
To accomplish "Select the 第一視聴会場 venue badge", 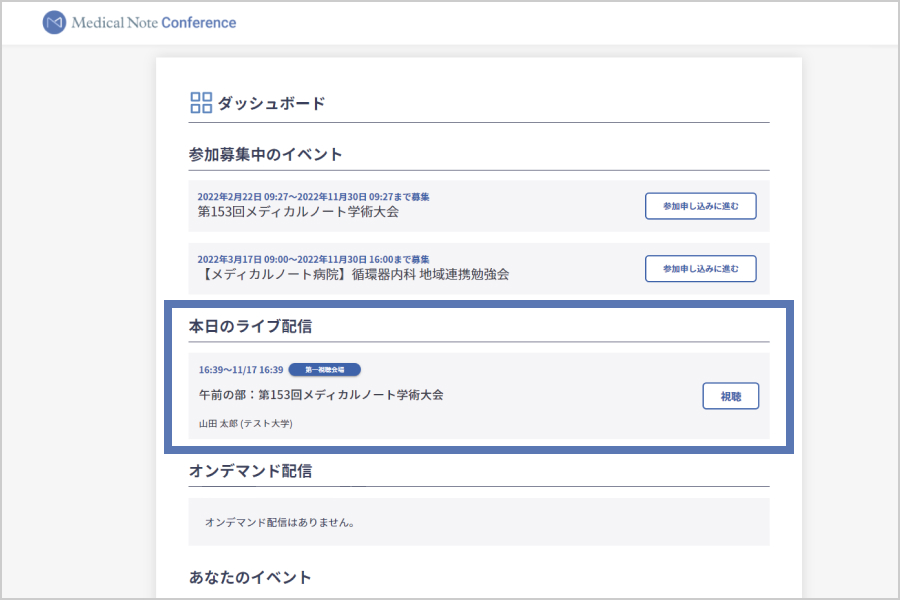I will click(325, 370).
